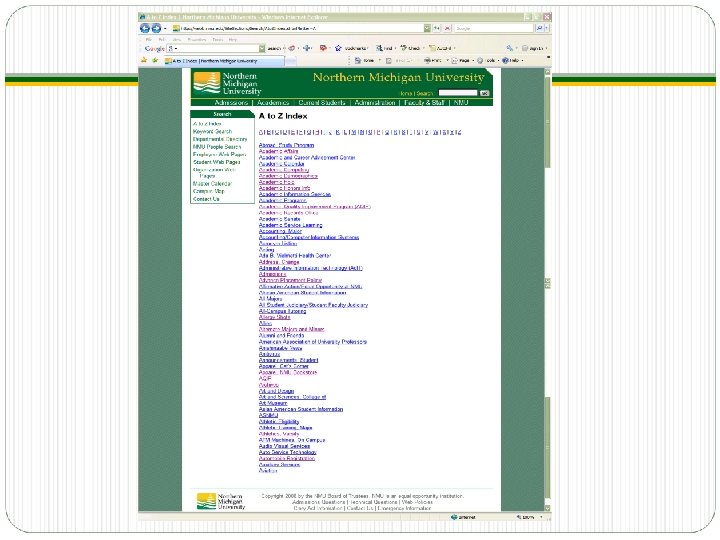Click the IE Google search box
The height and width of the screenshot is (540, 720).
494,28
